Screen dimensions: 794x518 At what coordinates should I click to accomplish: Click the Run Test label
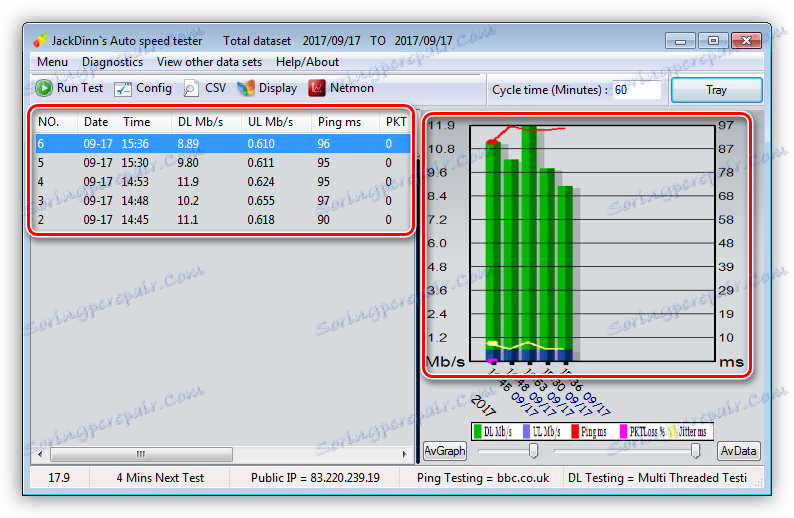click(x=80, y=88)
